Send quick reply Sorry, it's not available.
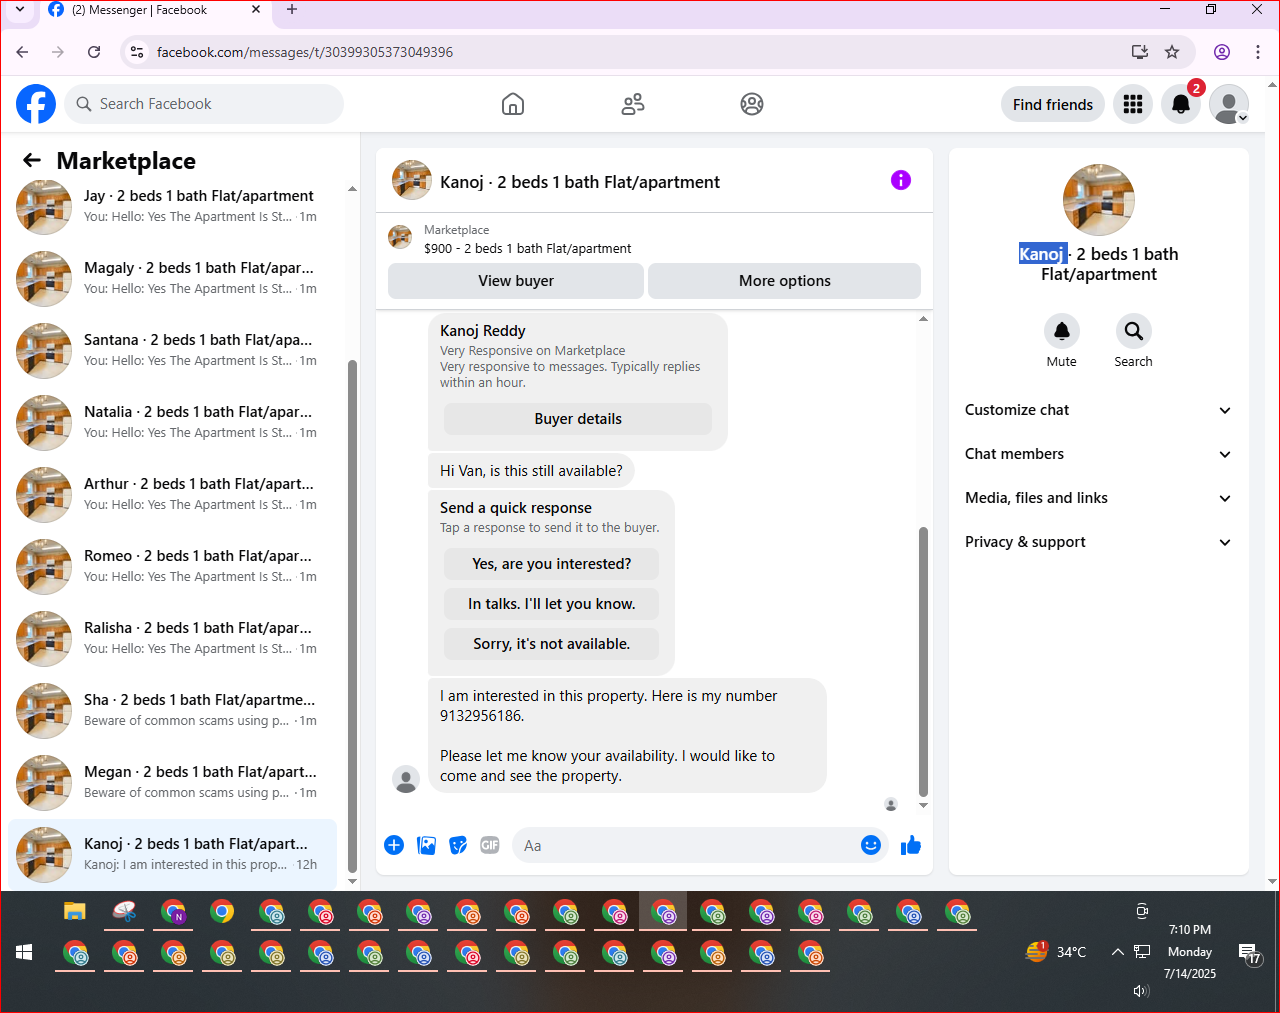Viewport: 1280px width, 1013px height. click(x=552, y=644)
